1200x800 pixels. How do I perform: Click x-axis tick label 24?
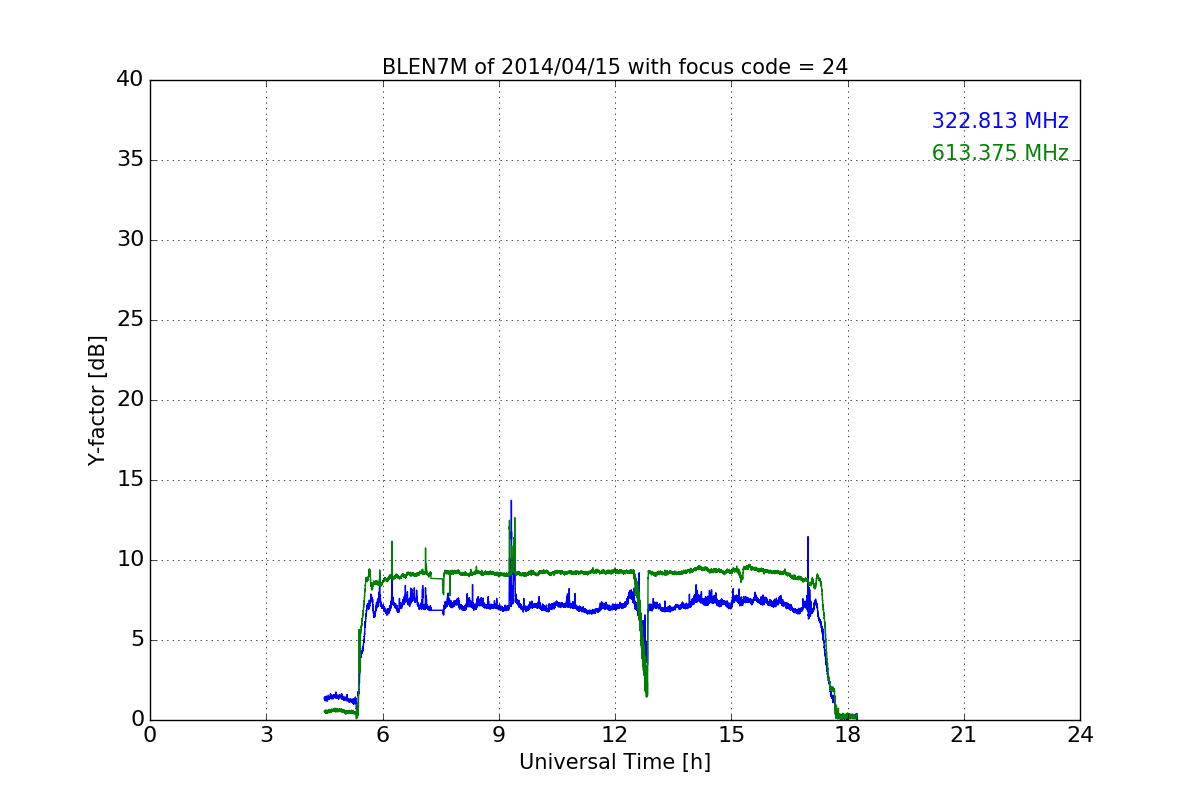1080,734
